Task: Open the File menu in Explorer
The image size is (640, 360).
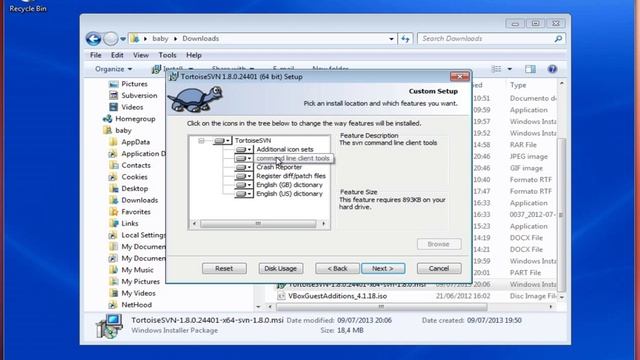Action: tap(96, 55)
